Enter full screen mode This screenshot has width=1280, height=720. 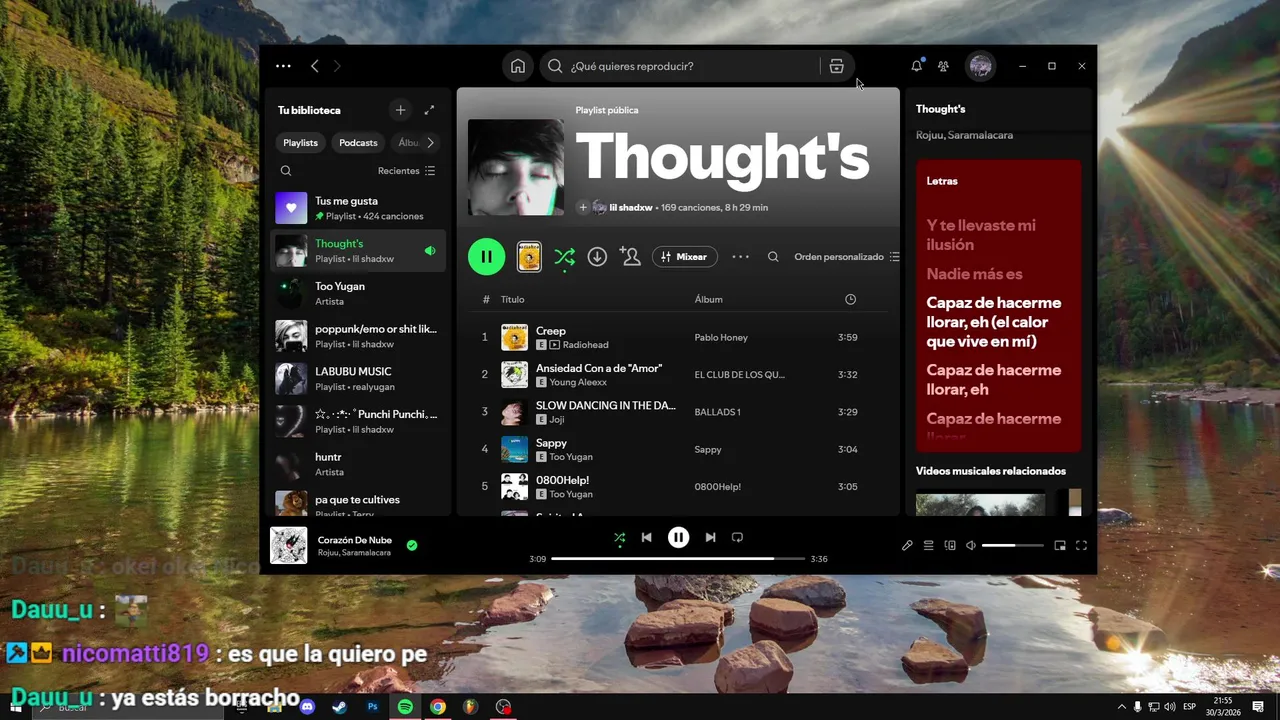click(1081, 546)
